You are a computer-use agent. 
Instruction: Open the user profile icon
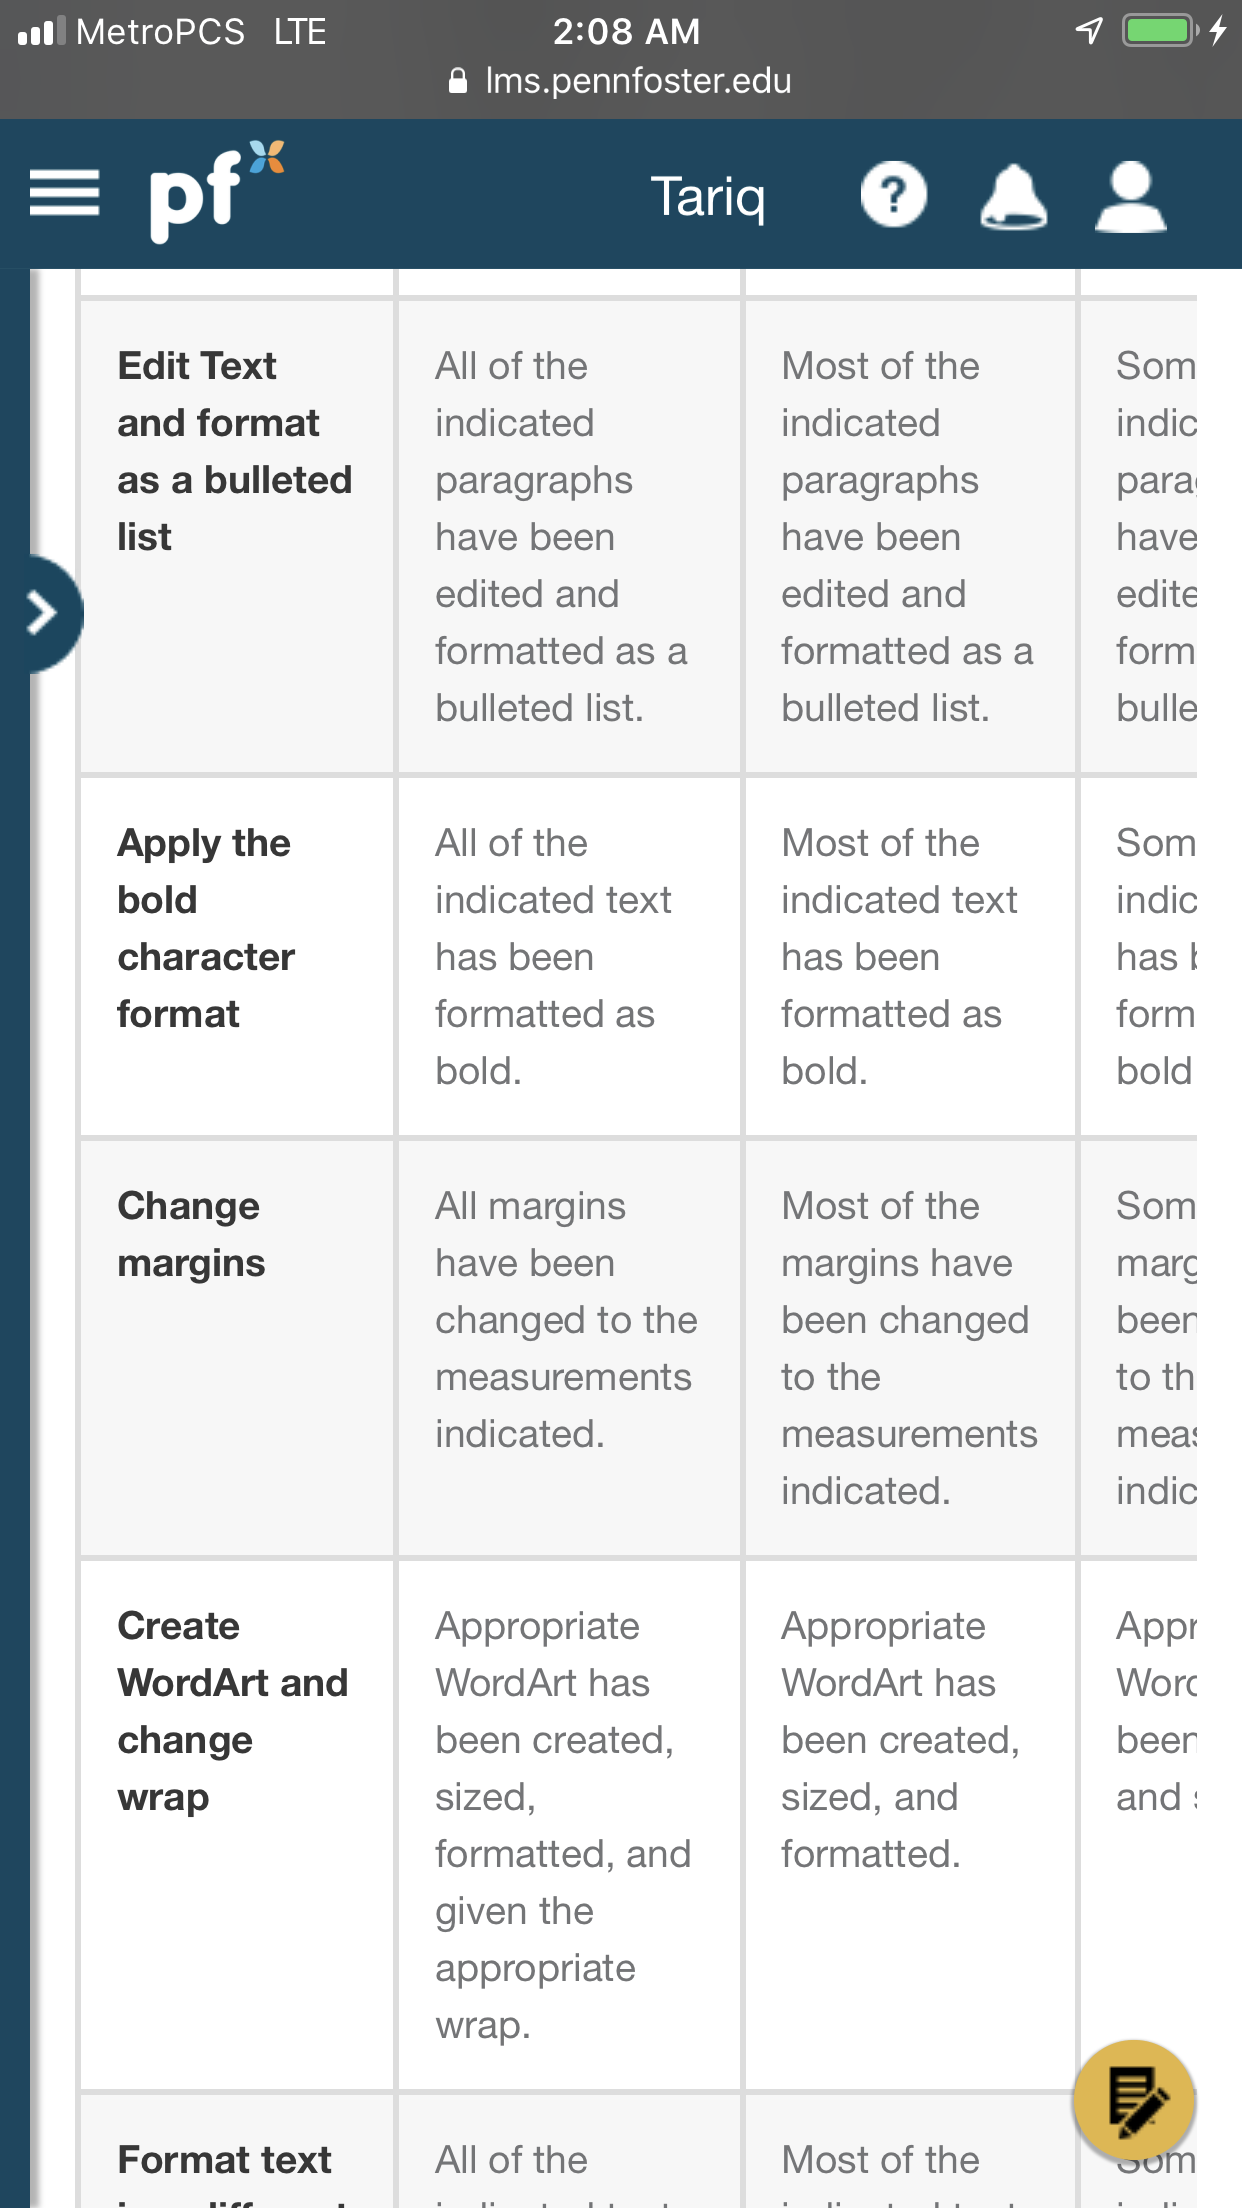[x=1131, y=197]
